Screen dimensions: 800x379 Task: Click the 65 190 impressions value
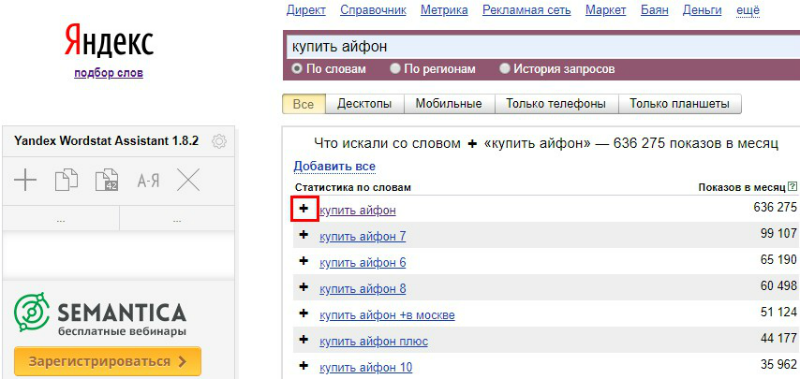(778, 260)
